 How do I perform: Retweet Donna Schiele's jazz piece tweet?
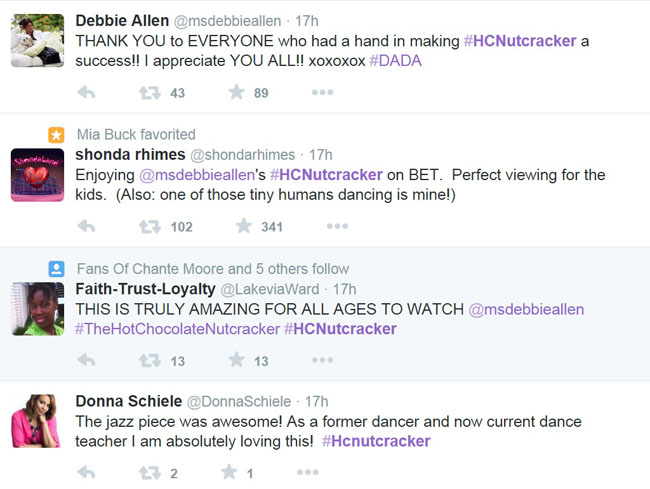[x=150, y=473]
